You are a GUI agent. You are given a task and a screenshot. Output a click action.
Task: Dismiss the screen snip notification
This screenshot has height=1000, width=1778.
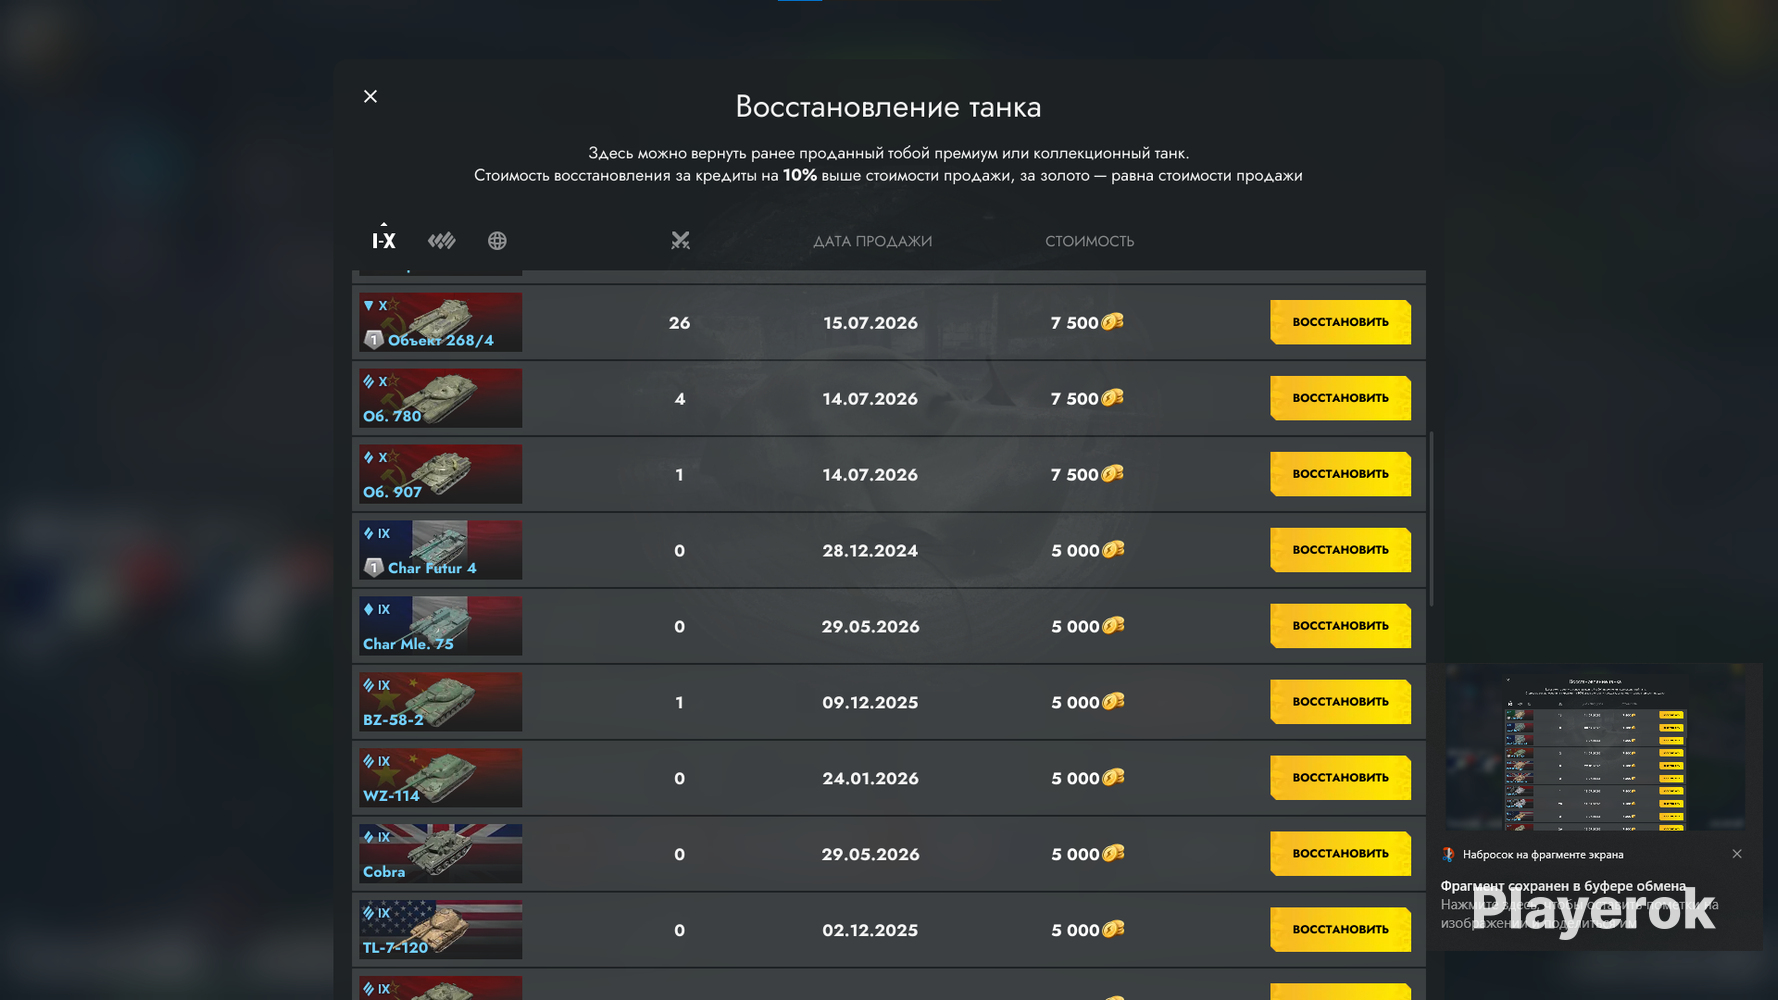(1737, 854)
